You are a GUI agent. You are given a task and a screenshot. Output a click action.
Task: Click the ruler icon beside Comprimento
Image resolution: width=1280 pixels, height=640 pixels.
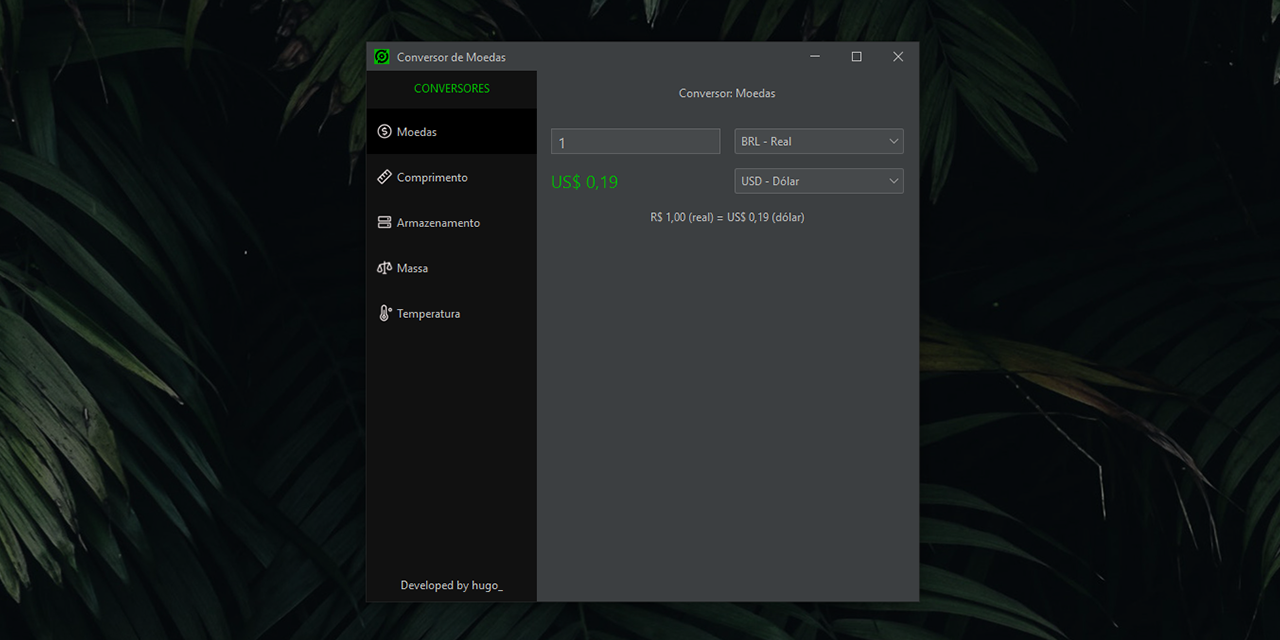(x=384, y=177)
